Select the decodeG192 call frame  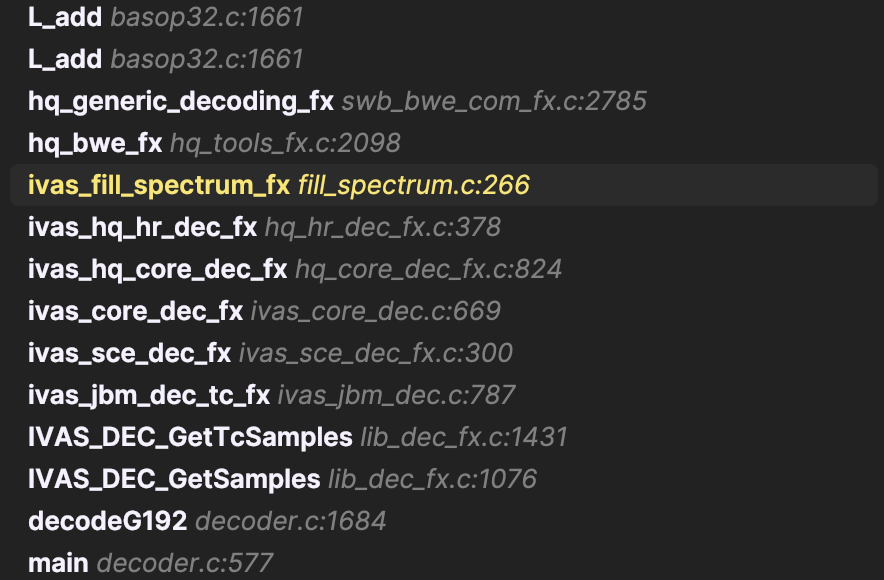(107, 521)
